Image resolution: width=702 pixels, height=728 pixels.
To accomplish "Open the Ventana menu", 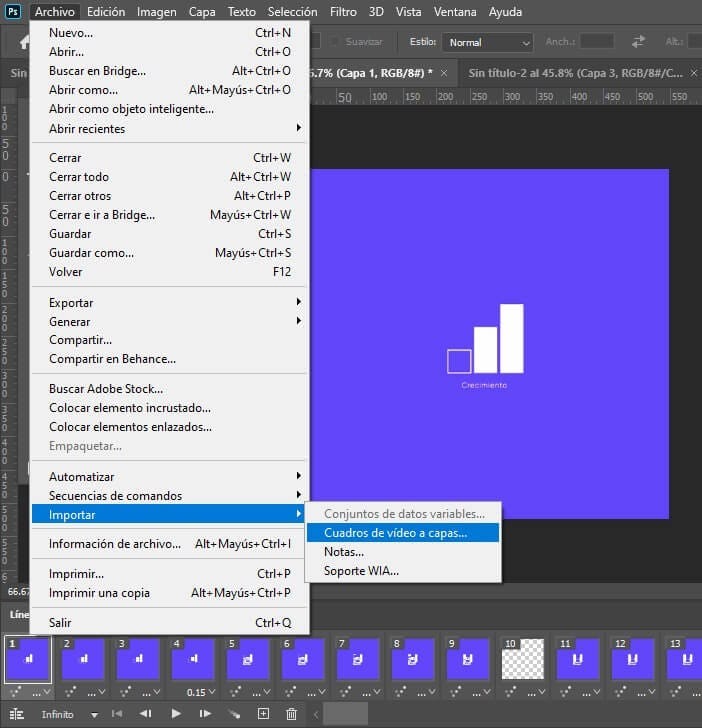I will [x=455, y=12].
